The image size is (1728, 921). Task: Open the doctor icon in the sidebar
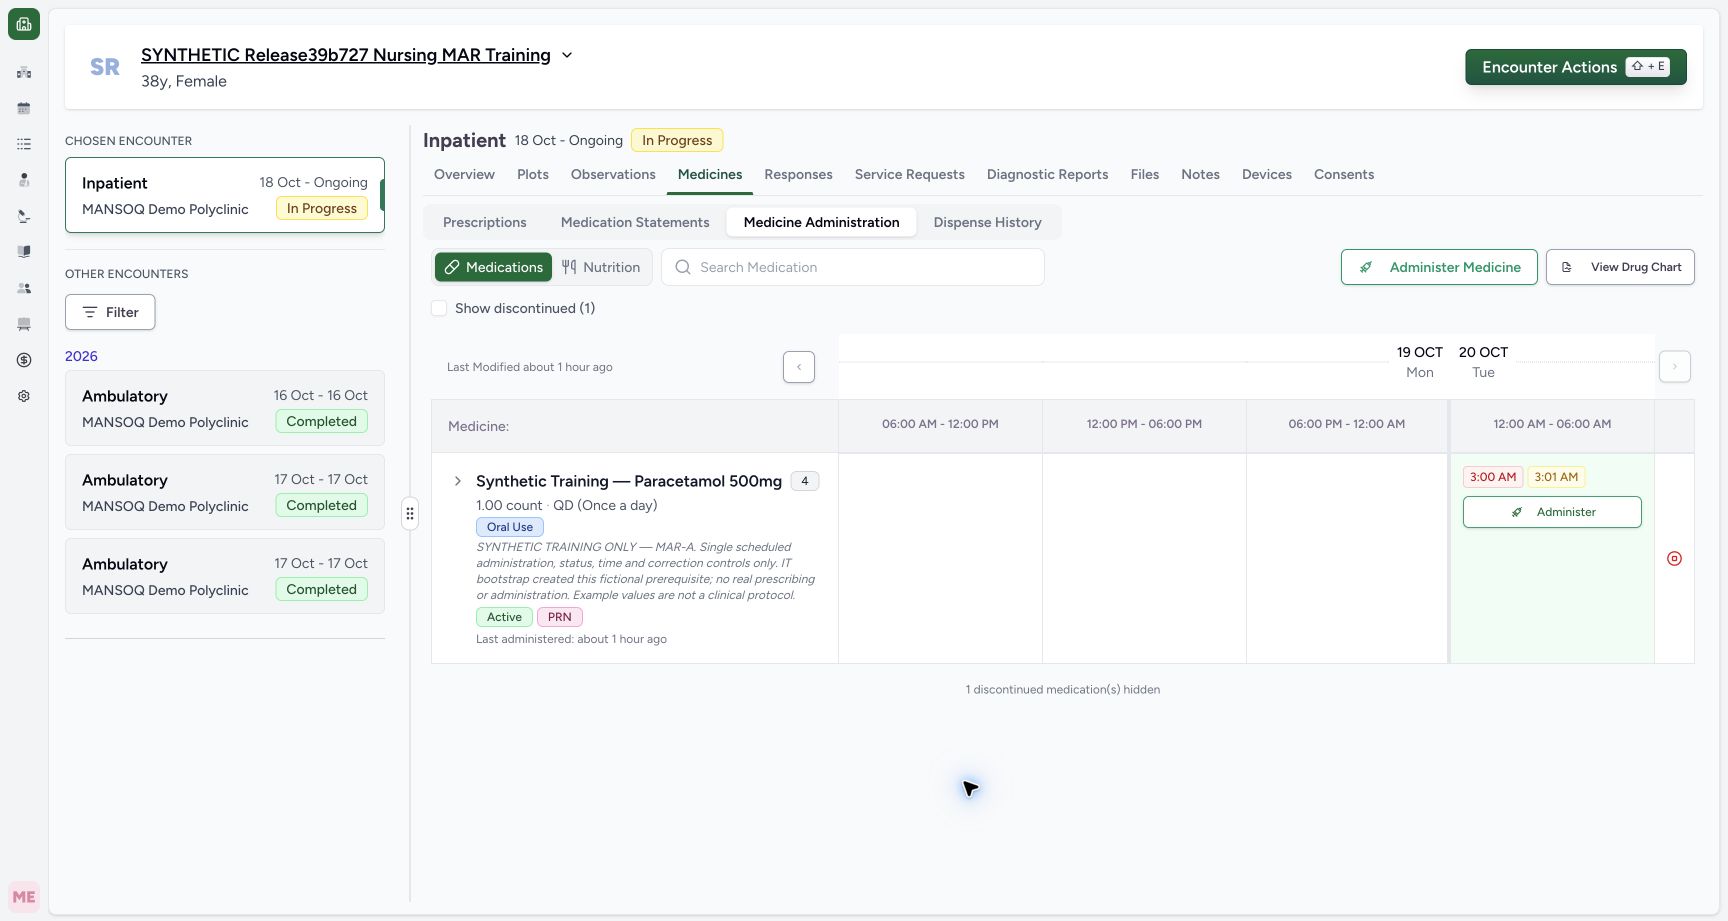point(24,180)
